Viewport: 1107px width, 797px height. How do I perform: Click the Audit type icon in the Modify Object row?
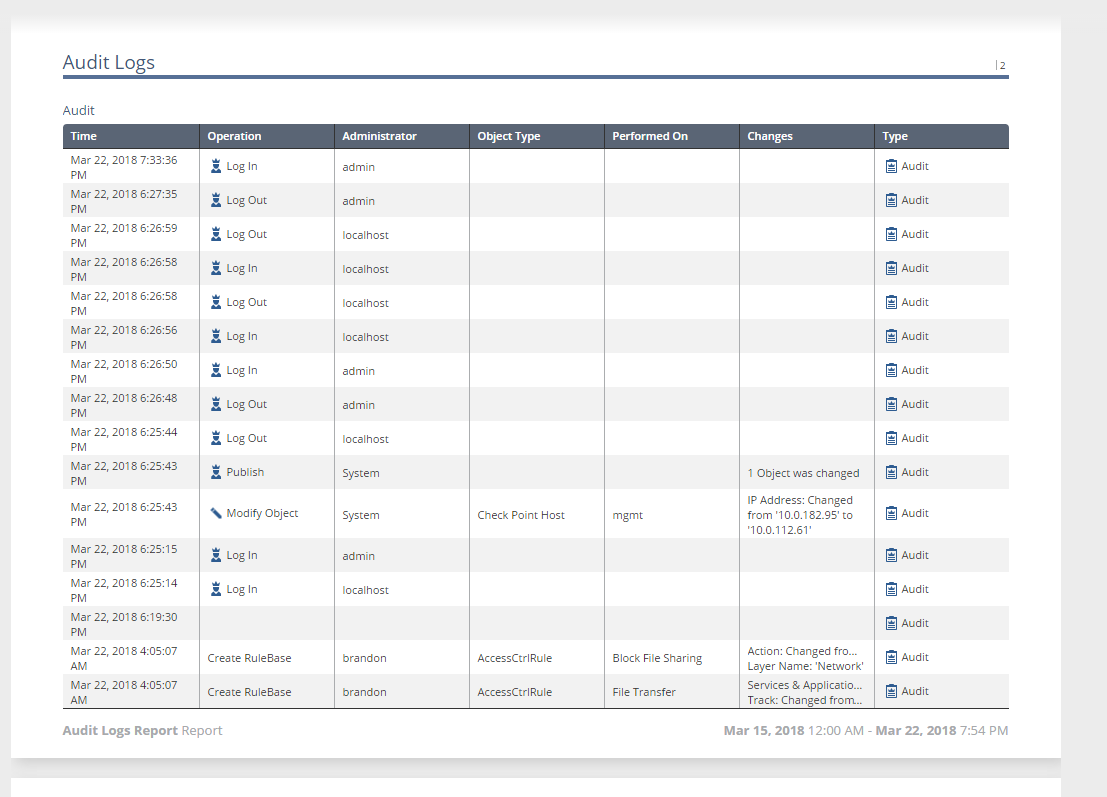(891, 513)
